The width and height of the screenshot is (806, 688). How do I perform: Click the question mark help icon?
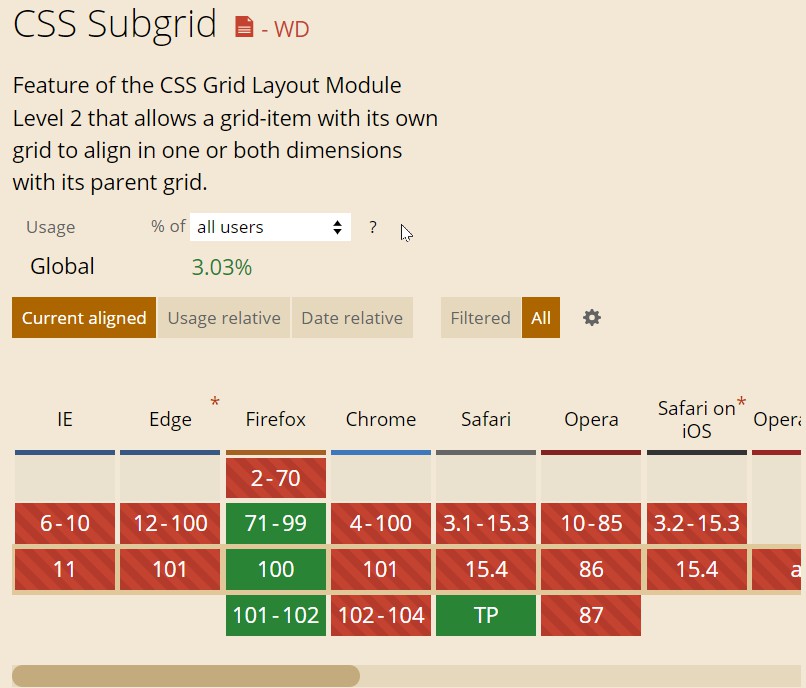[x=372, y=227]
